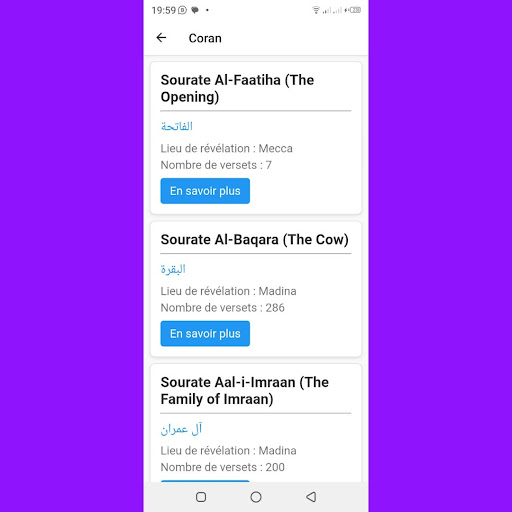512x512 pixels.
Task: Tap the Android back triangle icon
Action: 311,497
